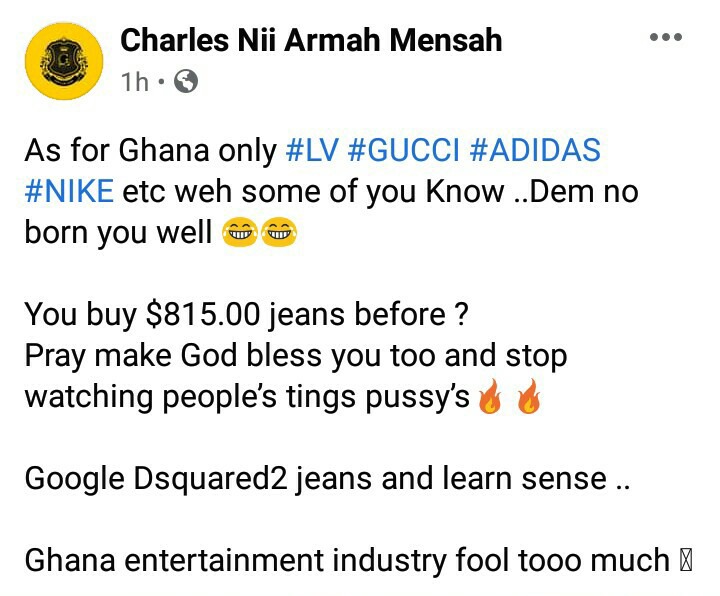Screen dimensions: 720x596
Task: Open the 1h post timestamp
Action: pos(135,82)
